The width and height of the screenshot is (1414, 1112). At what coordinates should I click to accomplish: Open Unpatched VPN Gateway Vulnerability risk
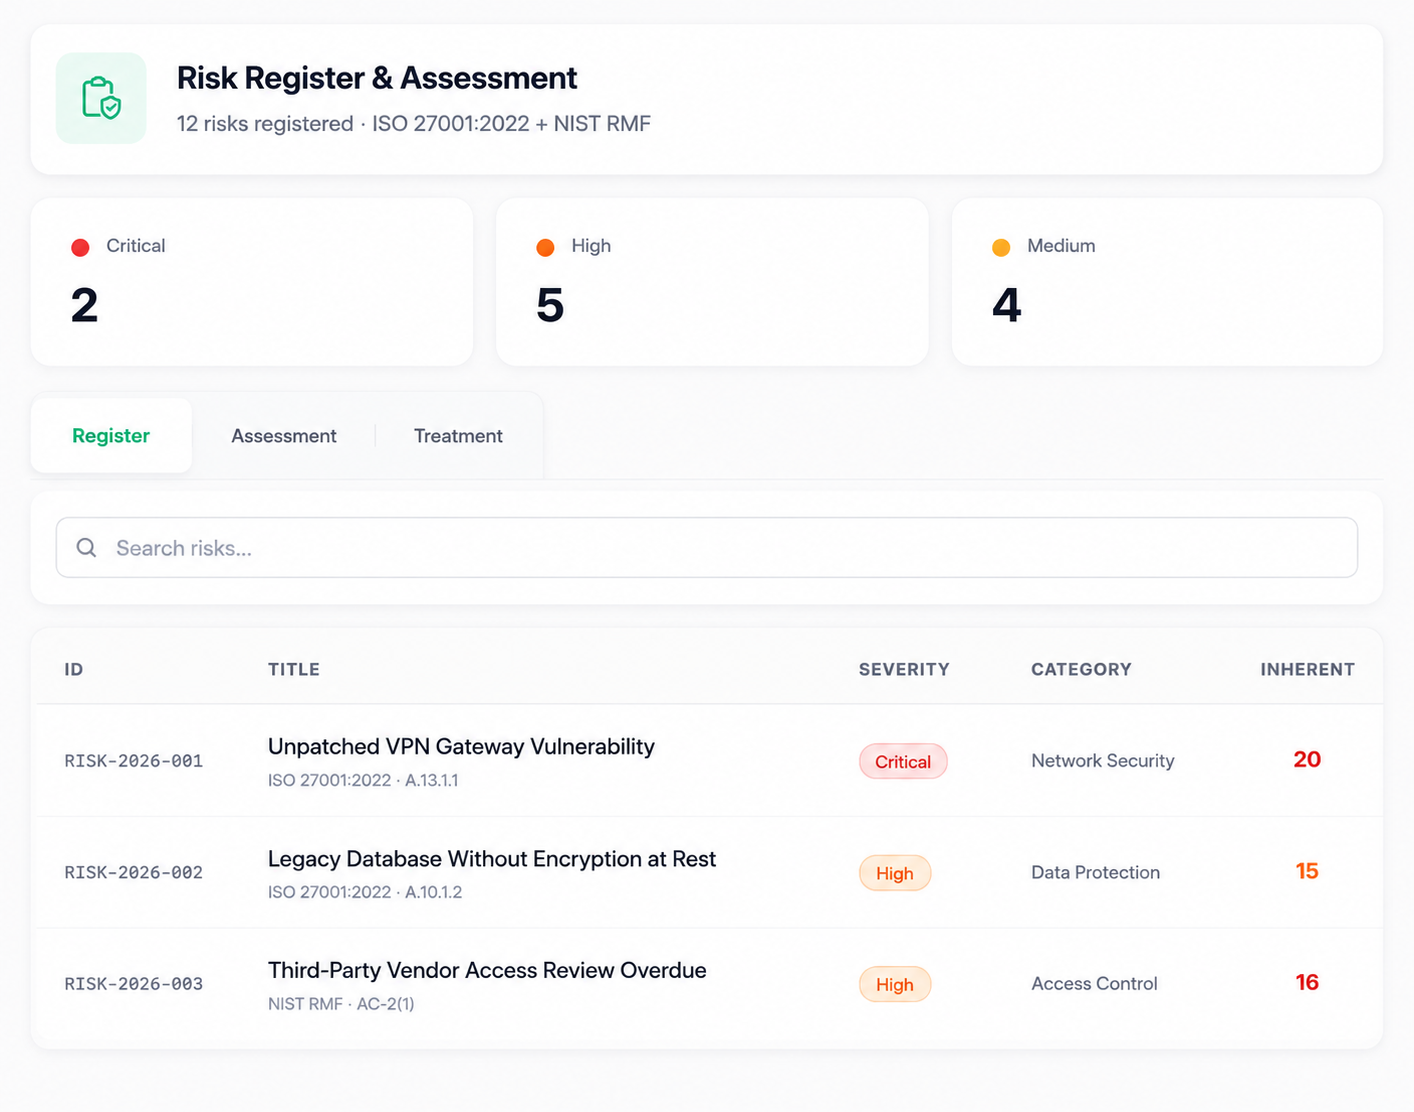(461, 747)
